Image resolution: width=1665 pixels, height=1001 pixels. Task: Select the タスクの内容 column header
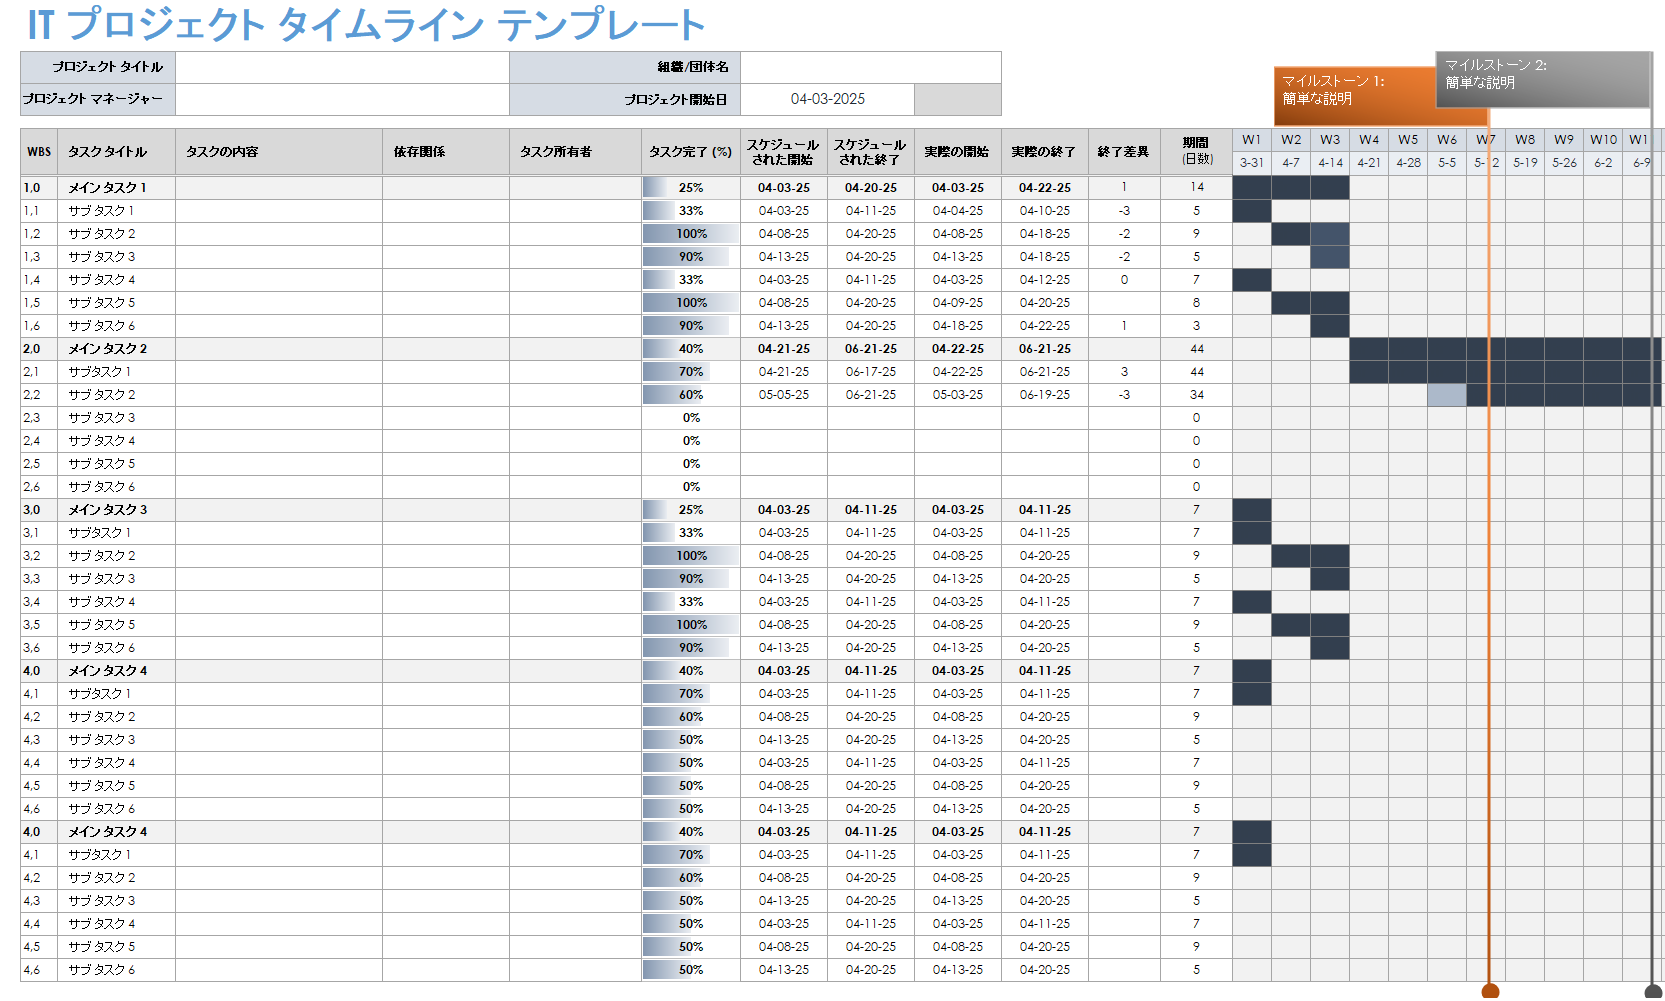[279, 152]
